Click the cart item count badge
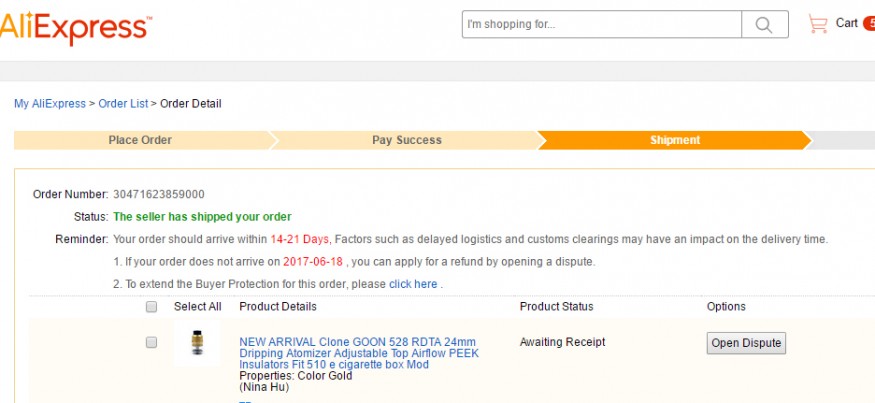The width and height of the screenshot is (875, 403). (868, 24)
